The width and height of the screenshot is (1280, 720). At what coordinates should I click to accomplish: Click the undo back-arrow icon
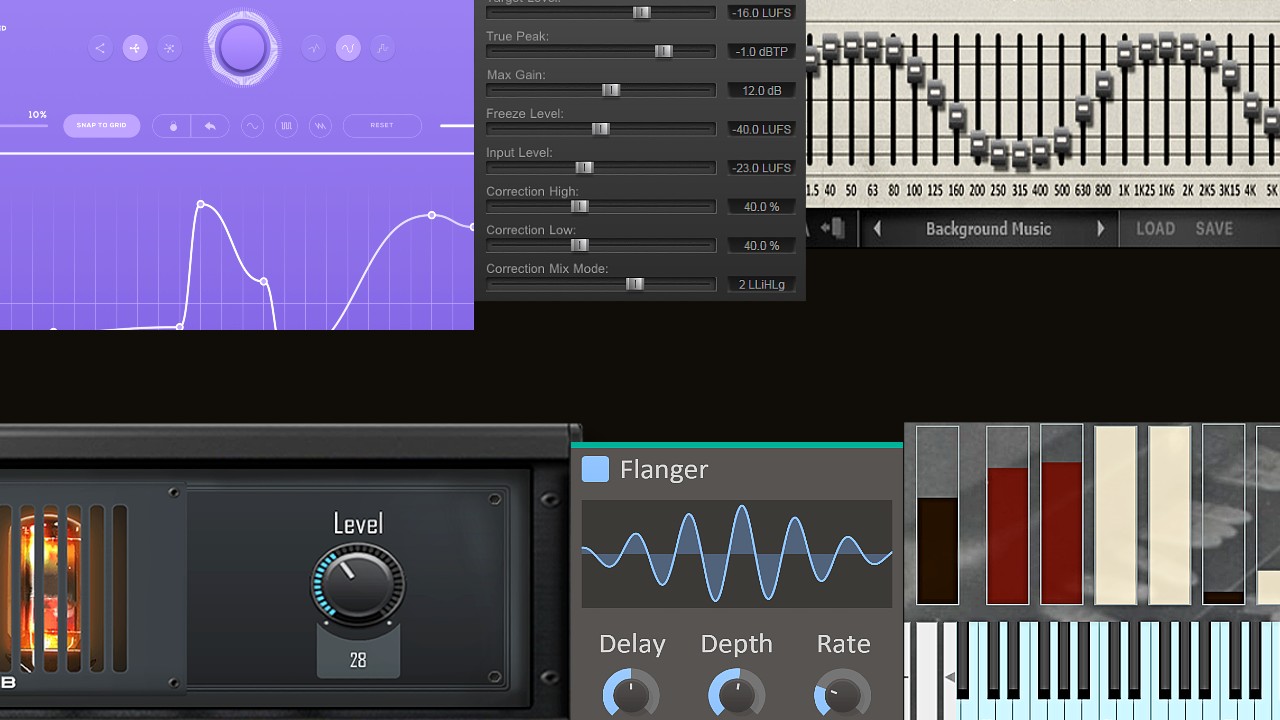click(x=210, y=126)
